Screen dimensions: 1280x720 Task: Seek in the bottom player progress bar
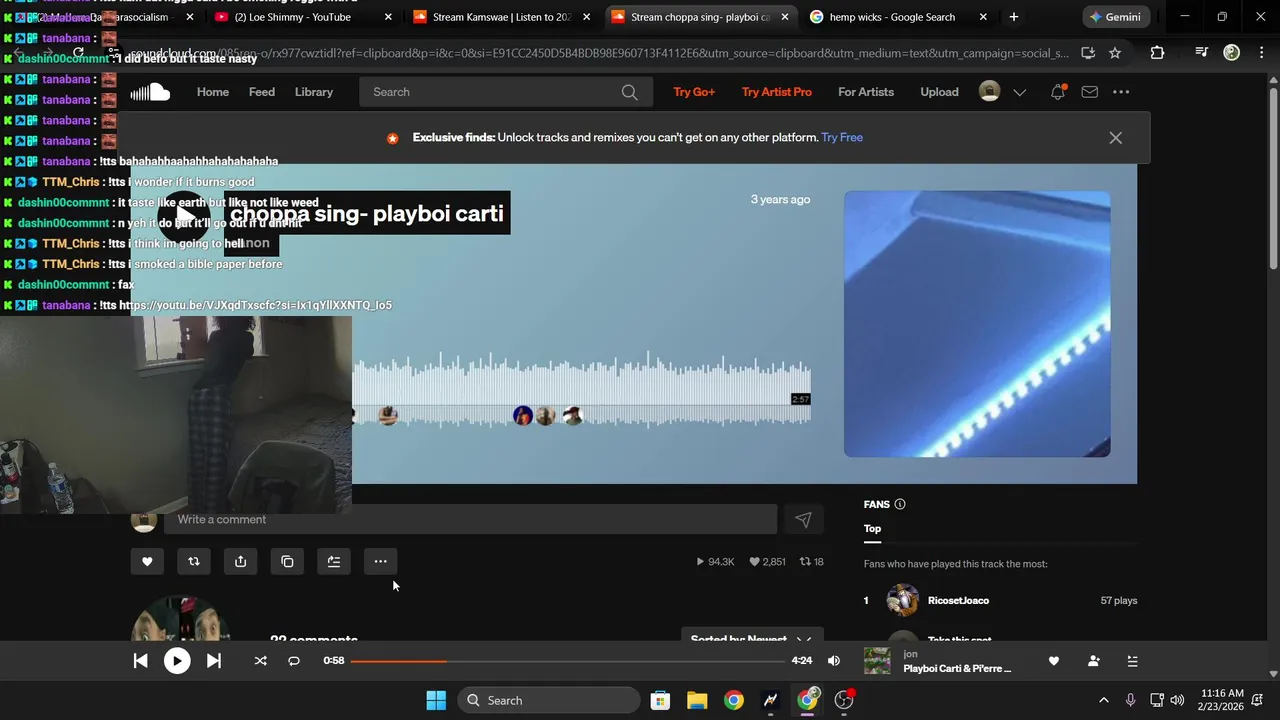(x=567, y=661)
